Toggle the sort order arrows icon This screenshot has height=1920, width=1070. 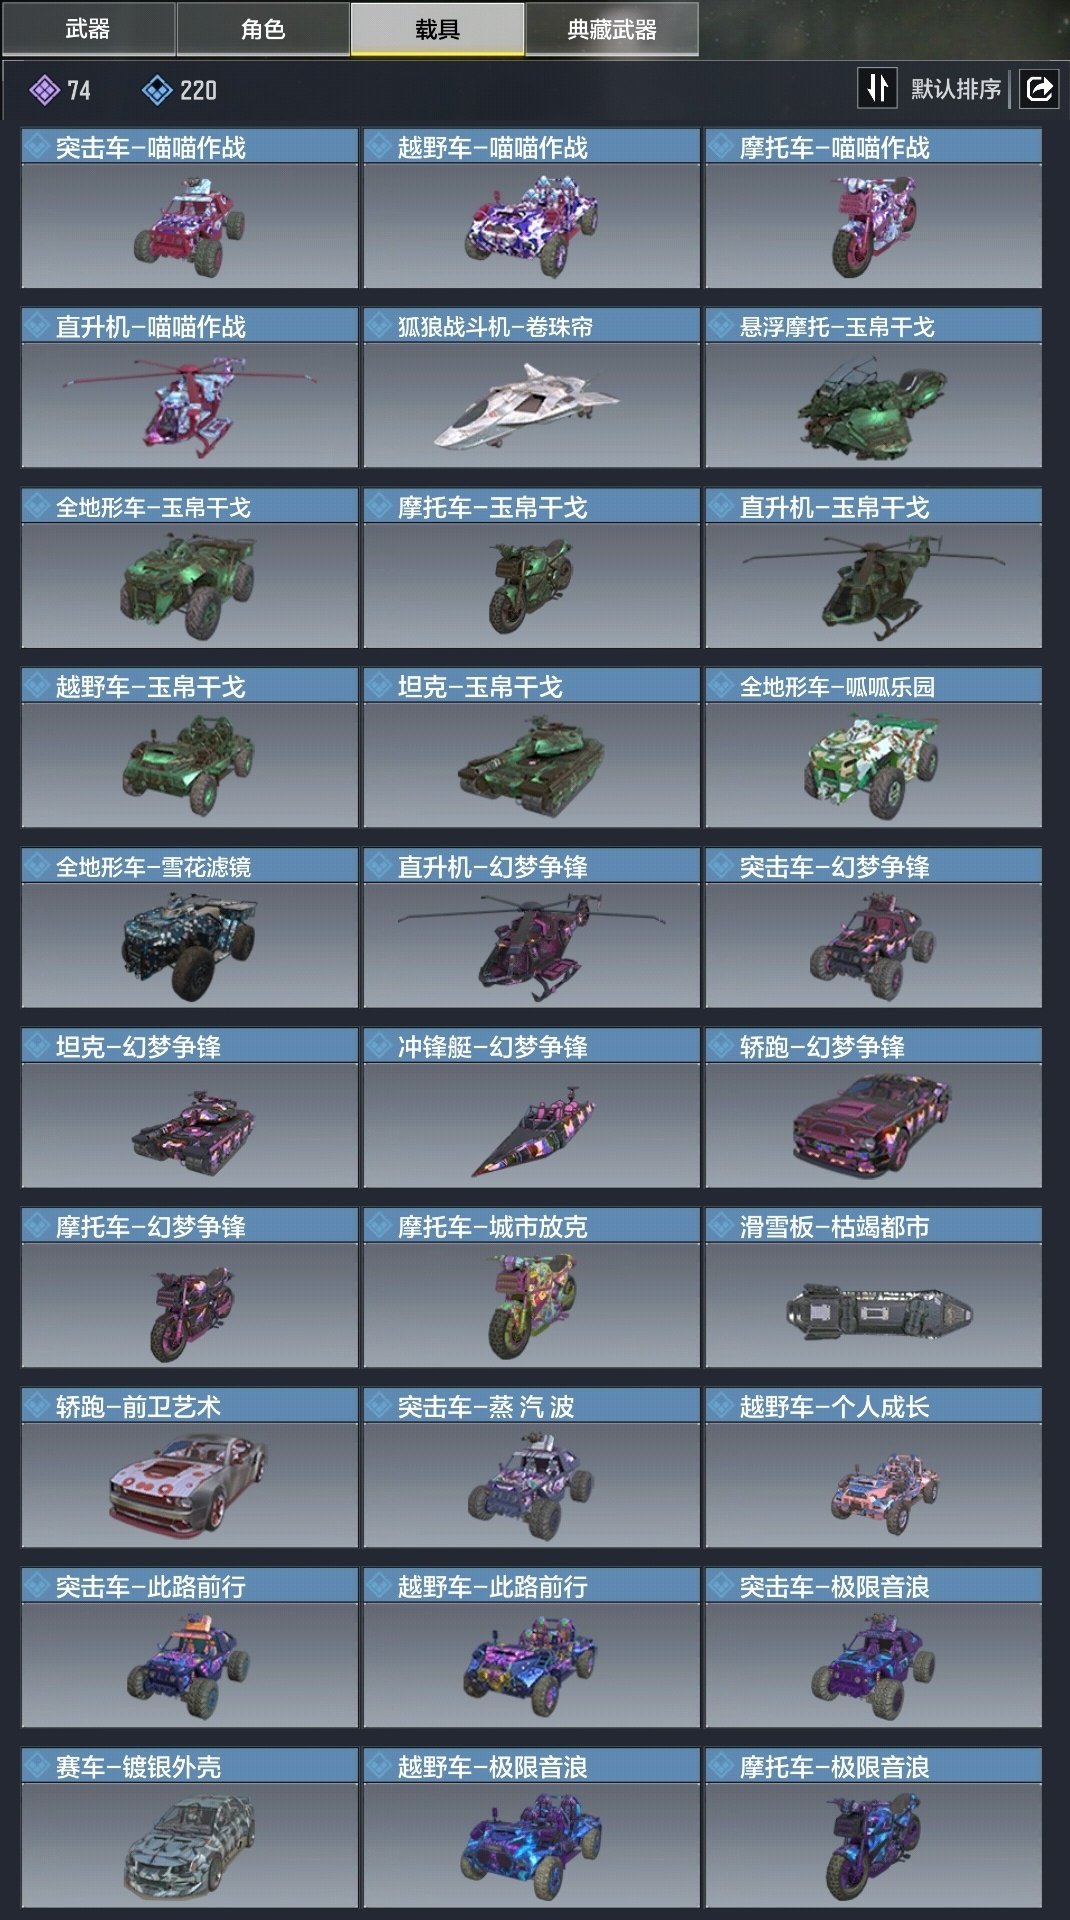(877, 88)
